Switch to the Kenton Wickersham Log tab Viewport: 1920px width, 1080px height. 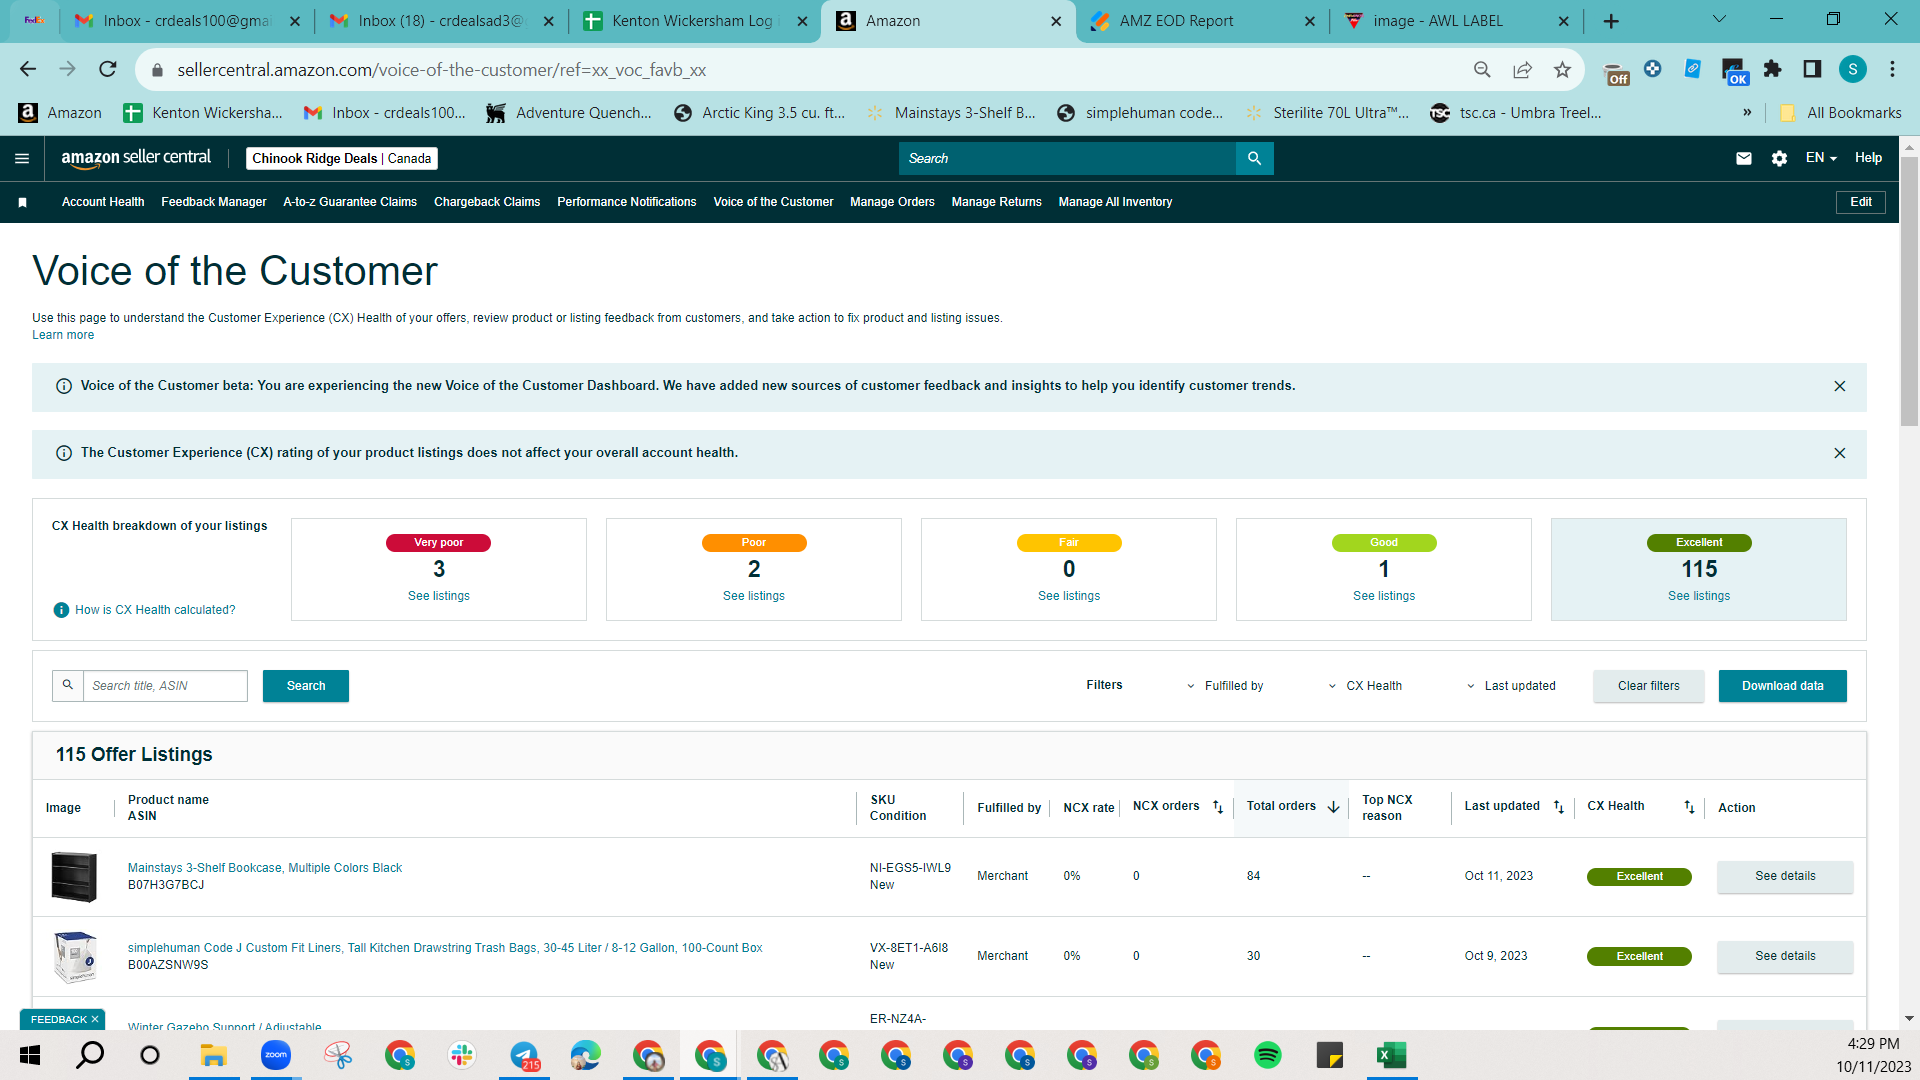(695, 21)
